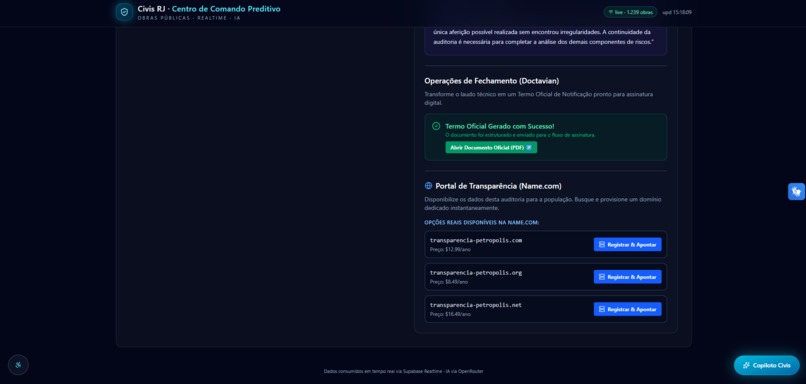This screenshot has height=384, width=806.
Task: Click Civis RJ title text
Action: tap(151, 9)
